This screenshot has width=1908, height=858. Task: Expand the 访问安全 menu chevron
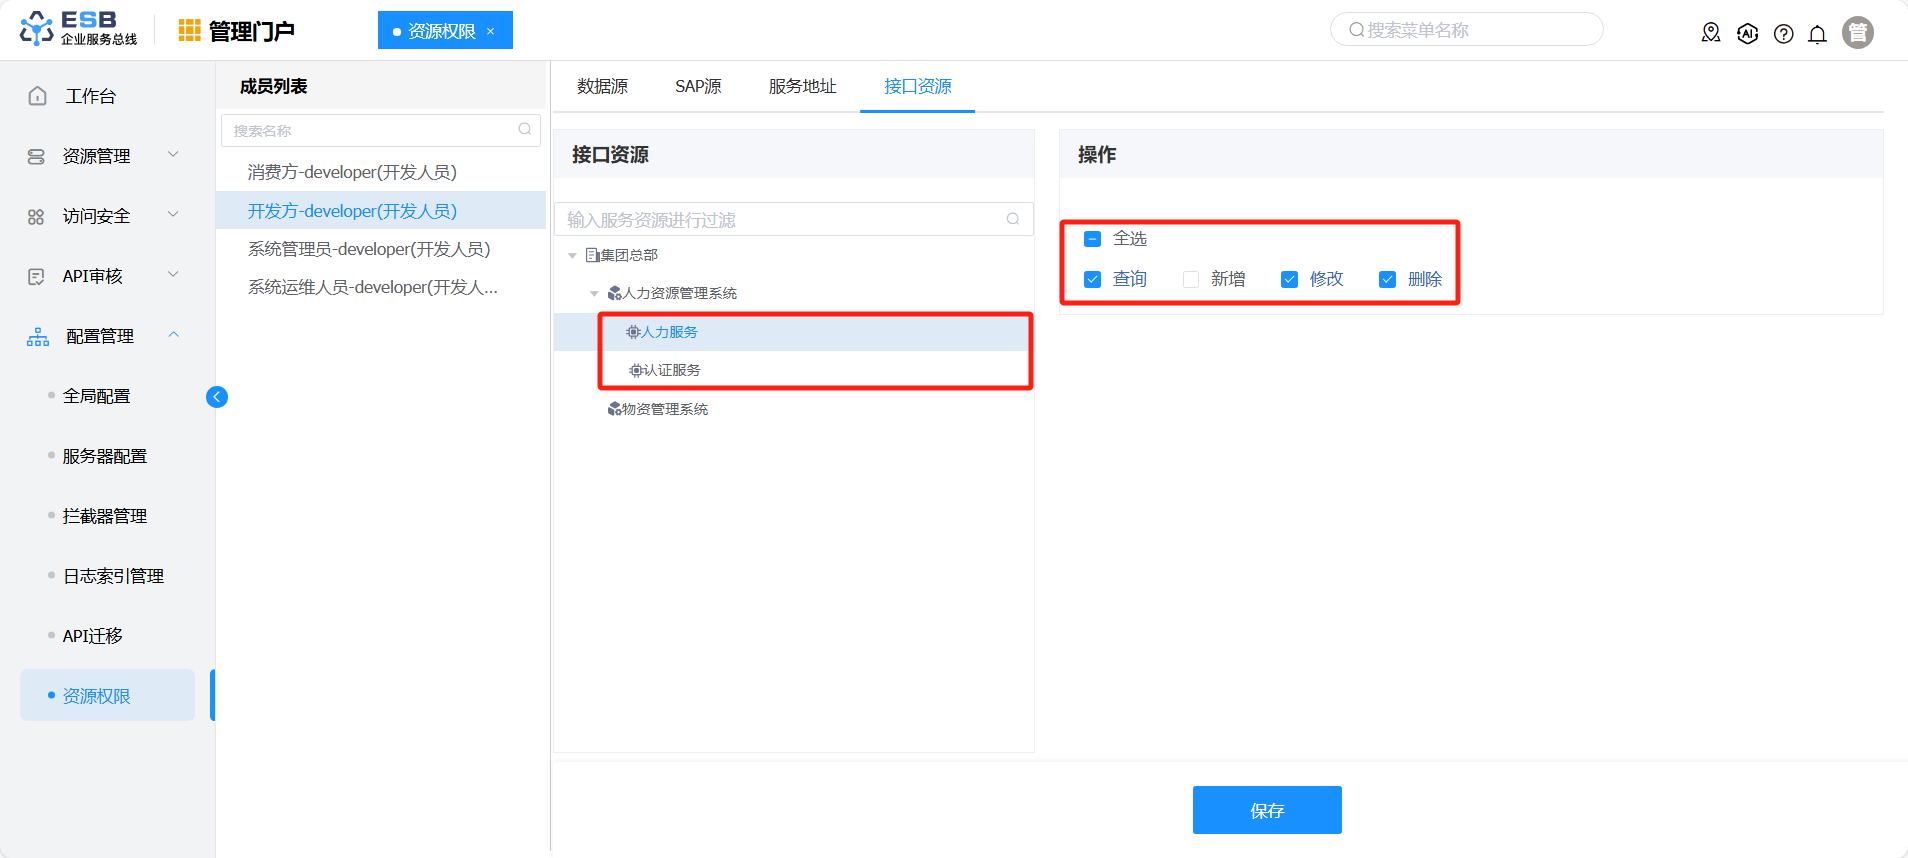pyautogui.click(x=173, y=215)
